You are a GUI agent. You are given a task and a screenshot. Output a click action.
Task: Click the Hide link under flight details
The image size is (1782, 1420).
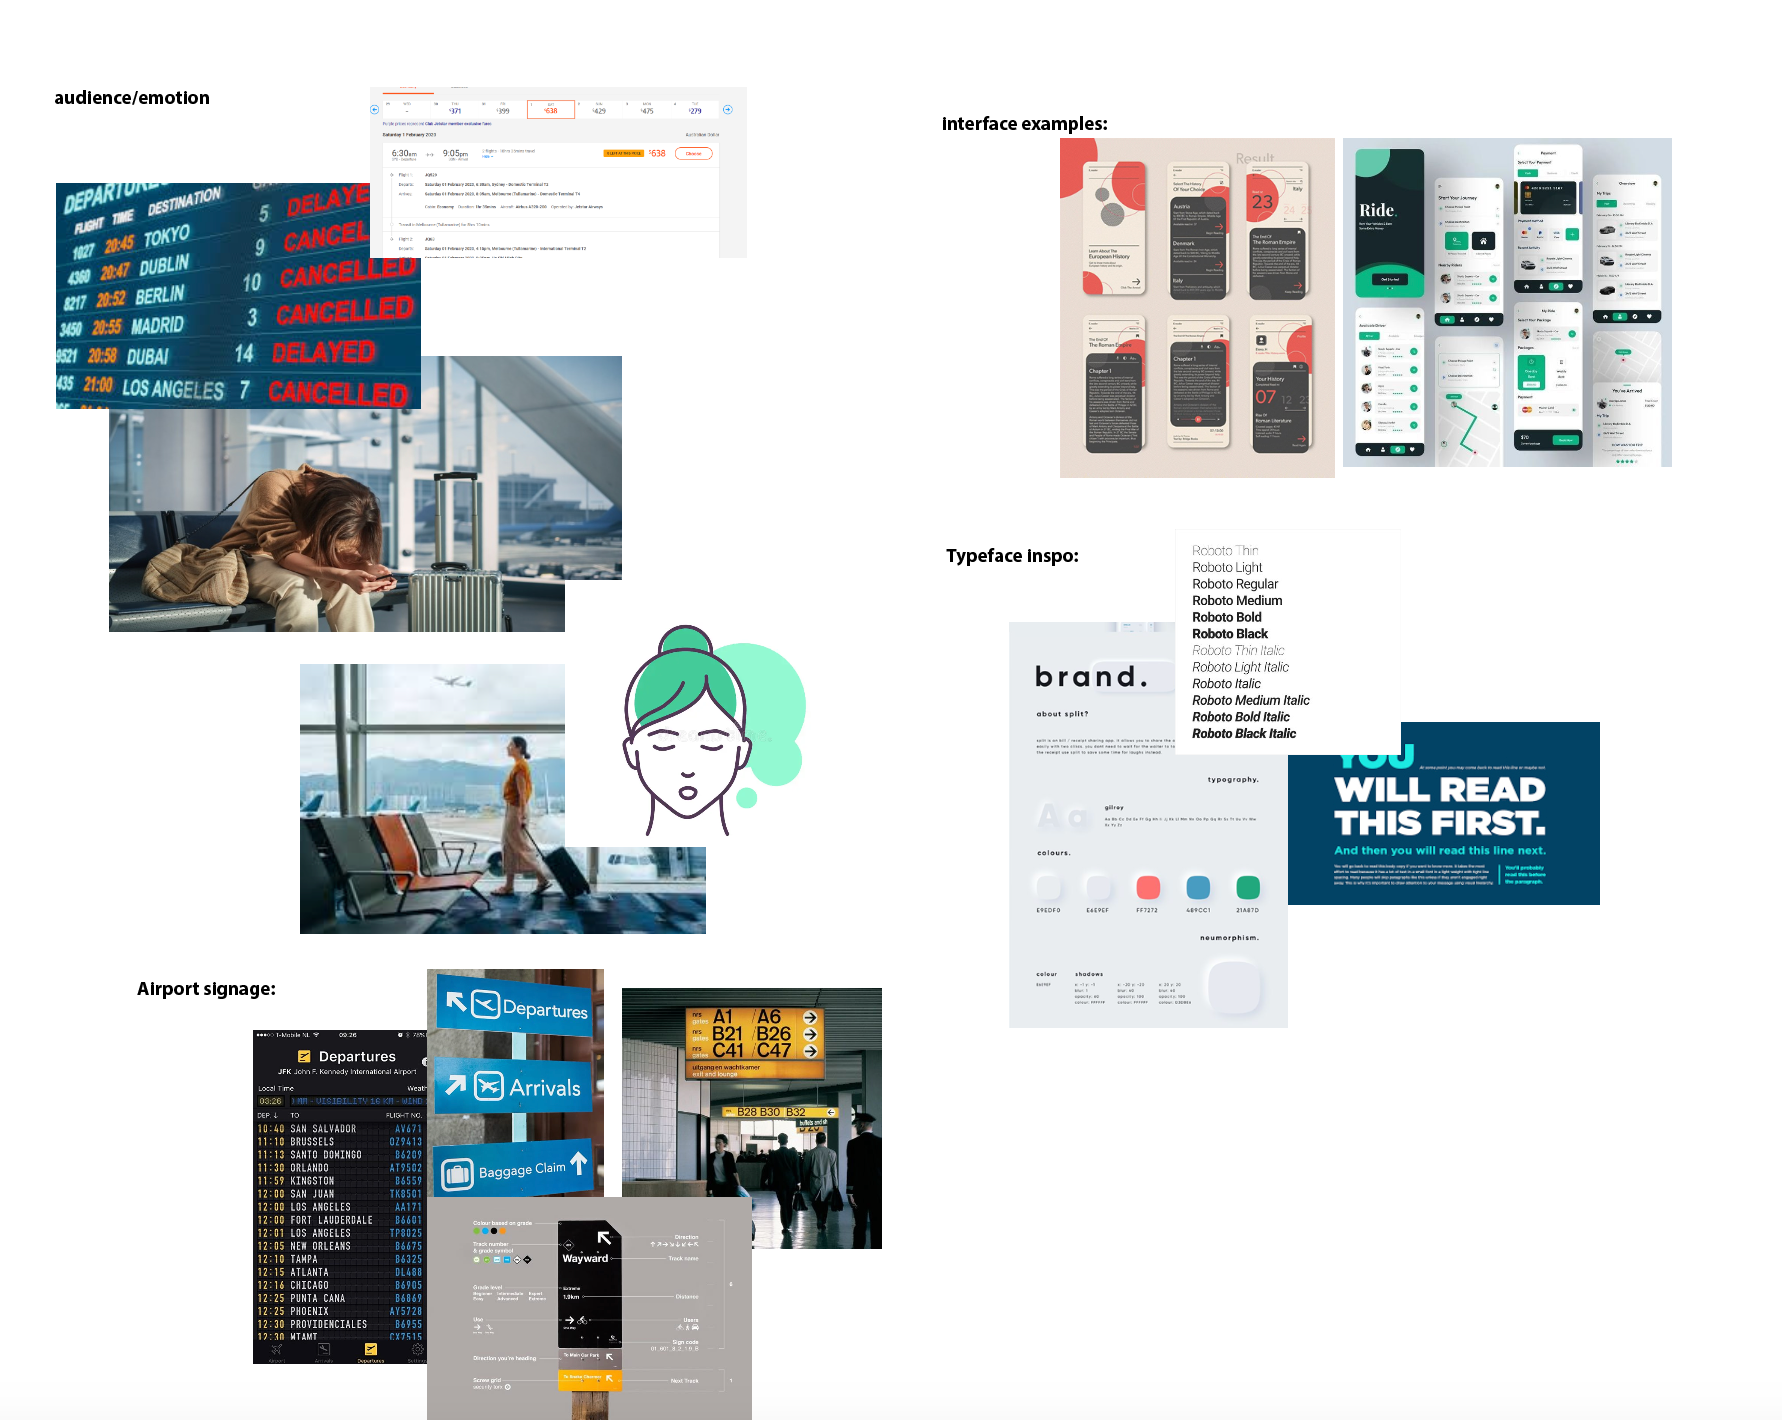(487, 157)
